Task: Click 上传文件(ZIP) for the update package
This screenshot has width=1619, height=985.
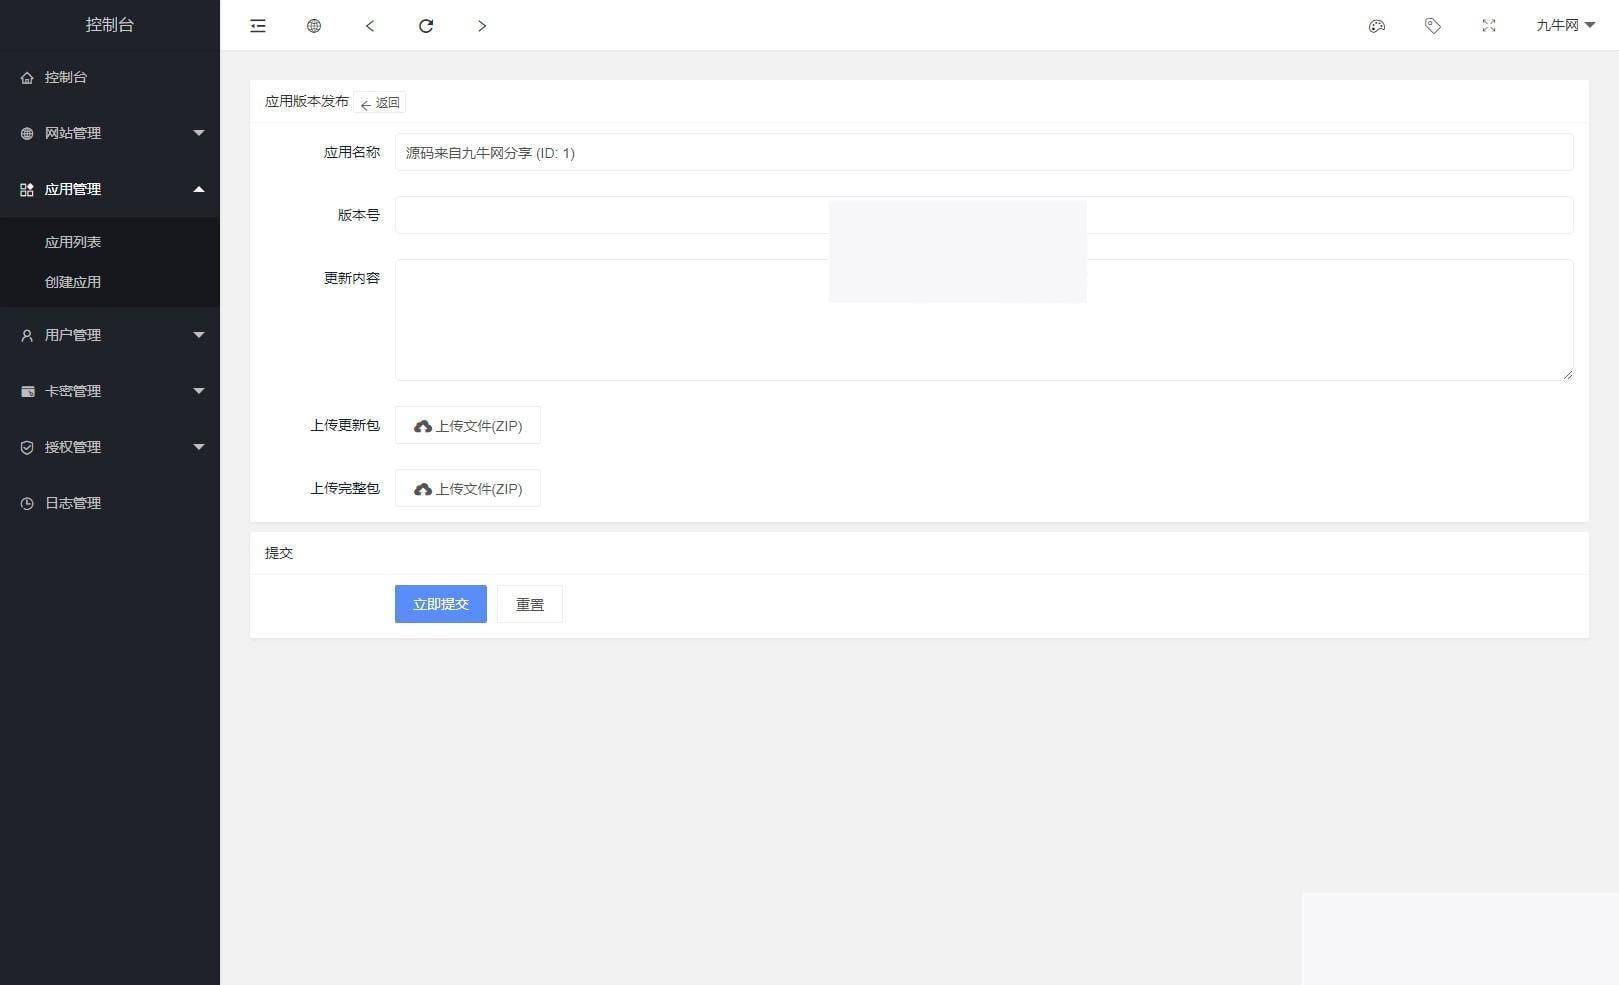Action: 468,425
